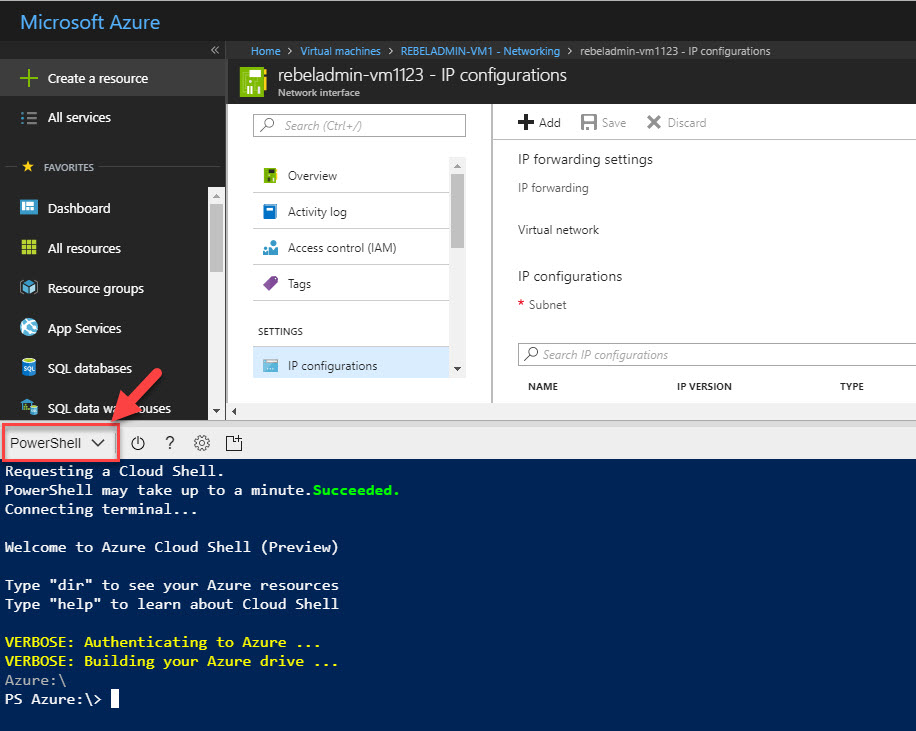Collapse the left sidebar with double chevron

click(215, 50)
